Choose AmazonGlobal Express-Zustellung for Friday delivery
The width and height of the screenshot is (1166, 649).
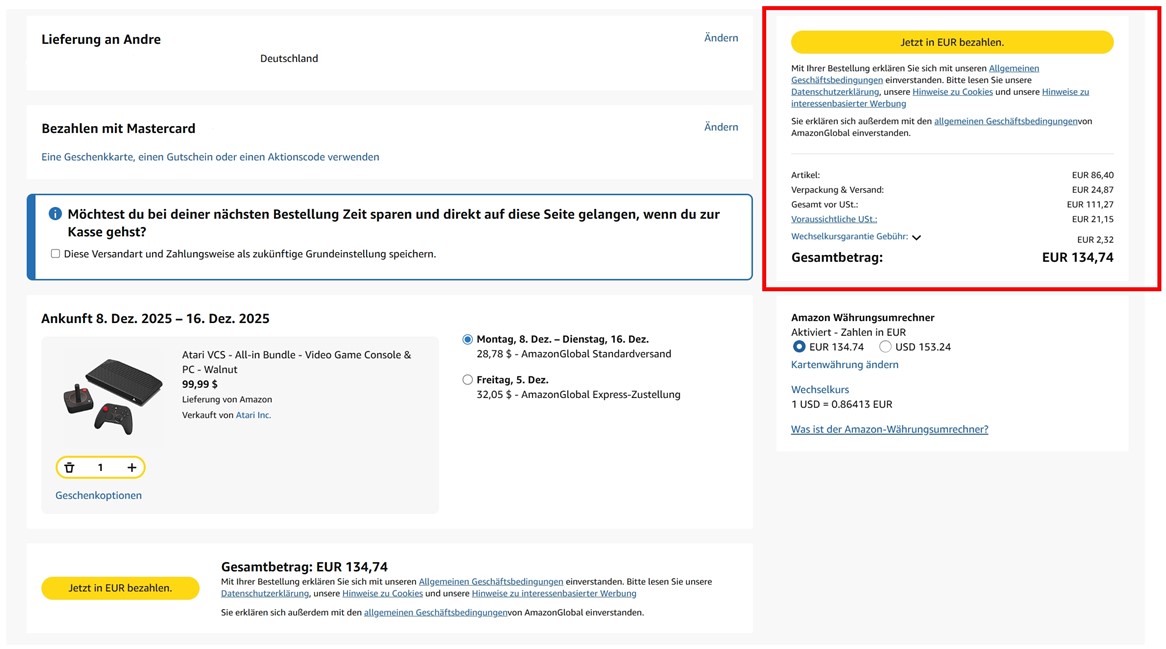467,380
